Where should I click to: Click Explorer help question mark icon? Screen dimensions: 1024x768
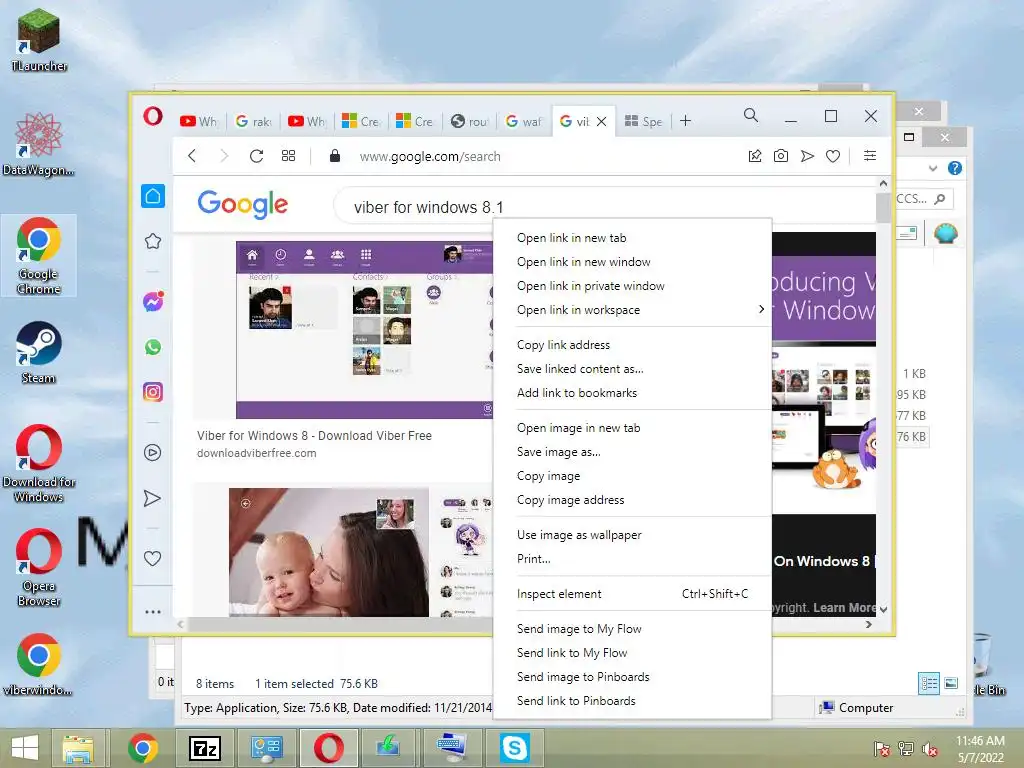955,168
